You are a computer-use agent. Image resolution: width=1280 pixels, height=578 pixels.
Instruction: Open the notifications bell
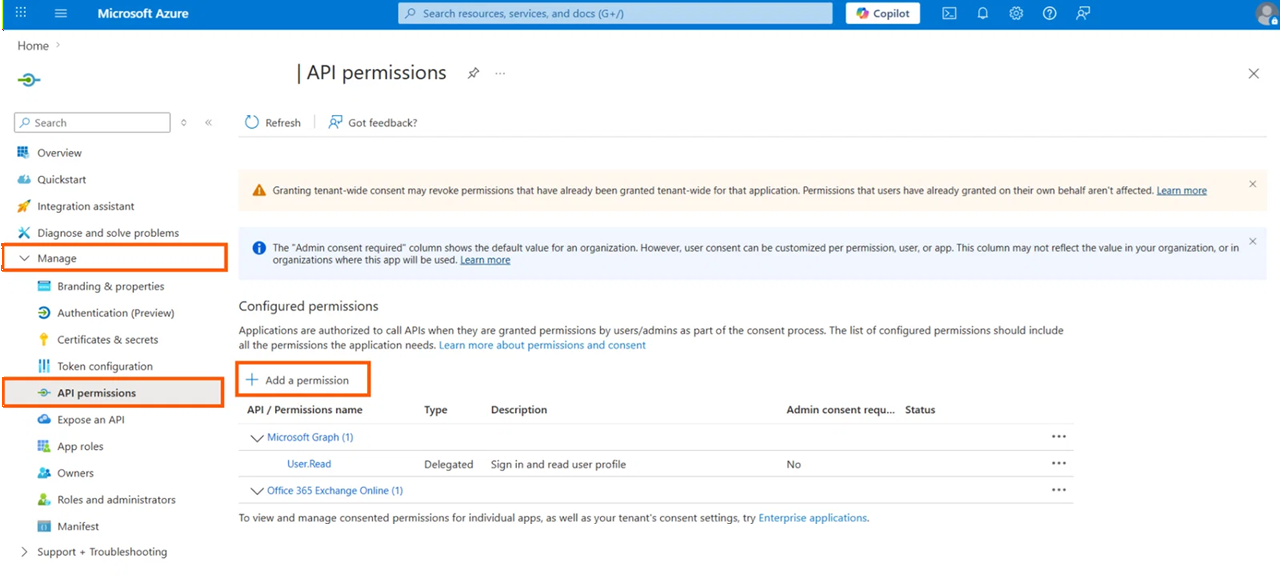click(x=983, y=14)
